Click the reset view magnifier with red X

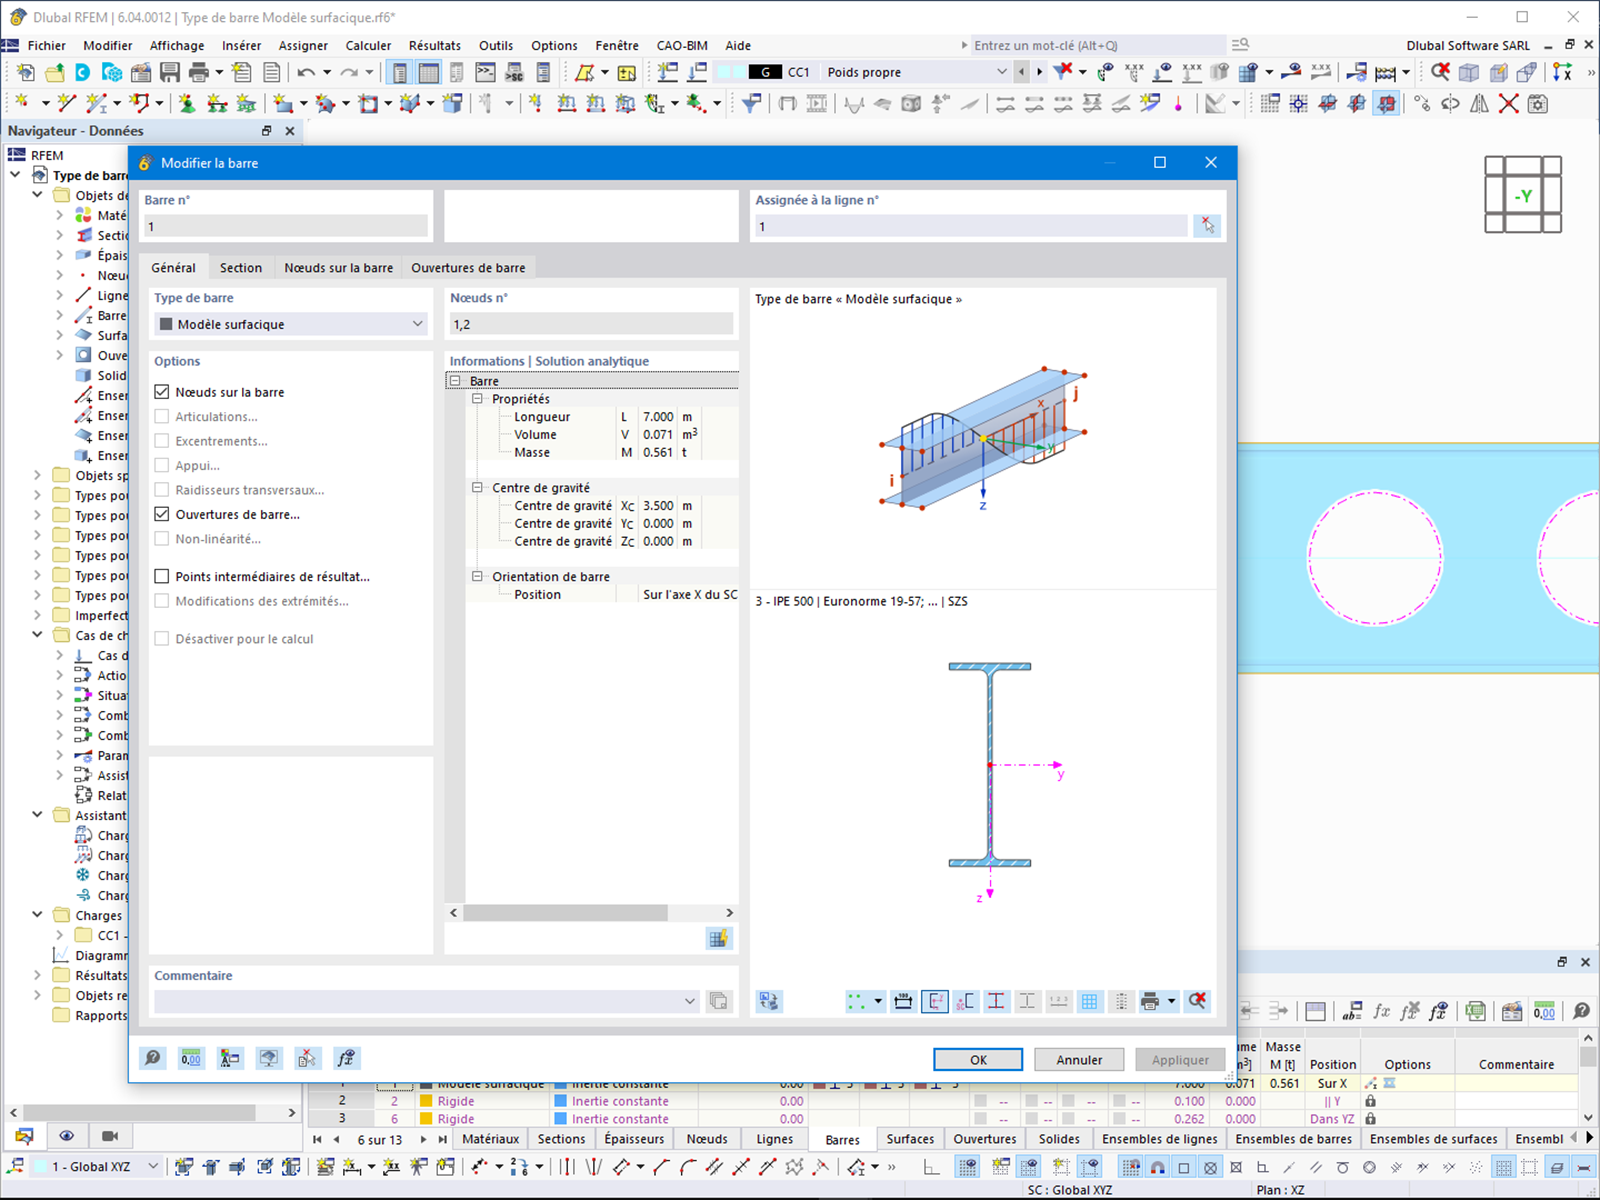(1197, 1001)
